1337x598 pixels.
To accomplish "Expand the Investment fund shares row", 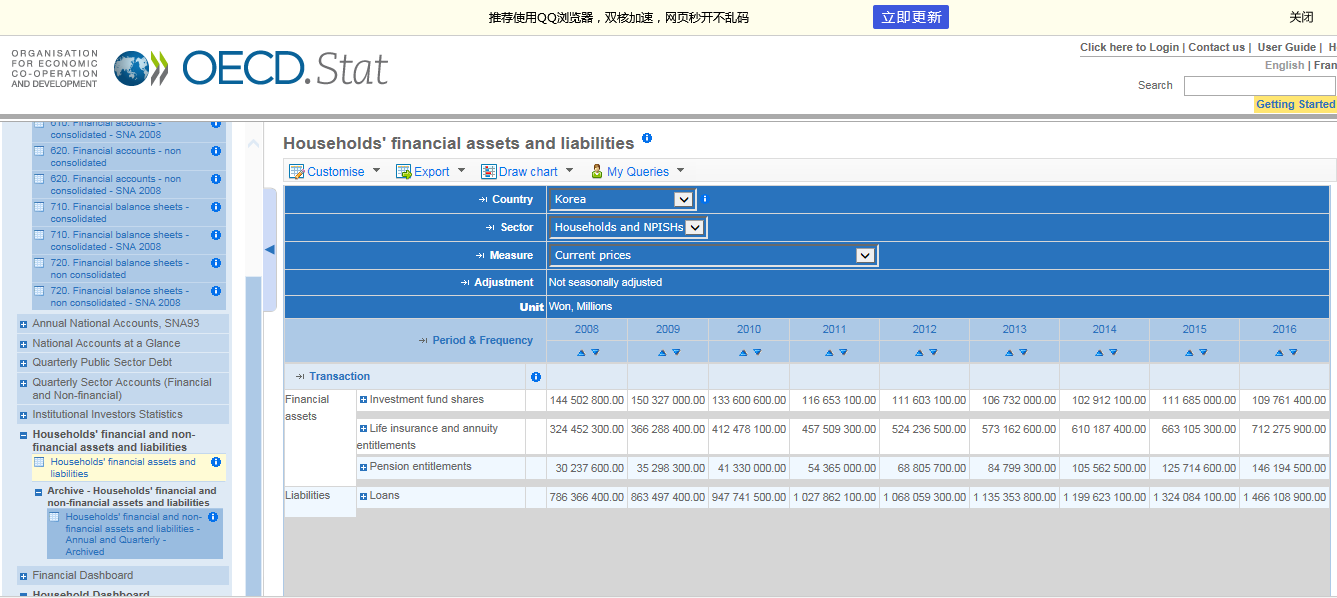I will pyautogui.click(x=364, y=400).
